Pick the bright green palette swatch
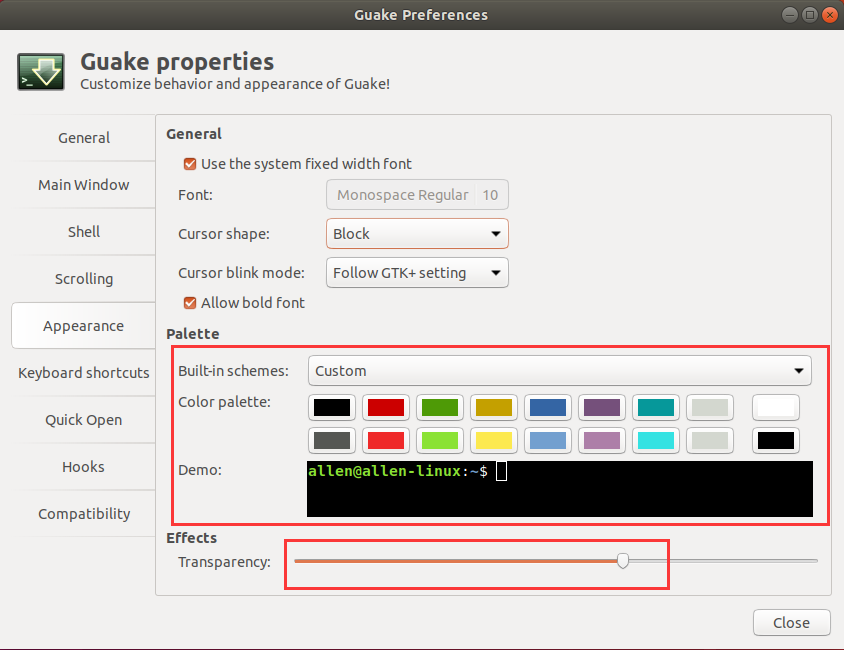 440,440
